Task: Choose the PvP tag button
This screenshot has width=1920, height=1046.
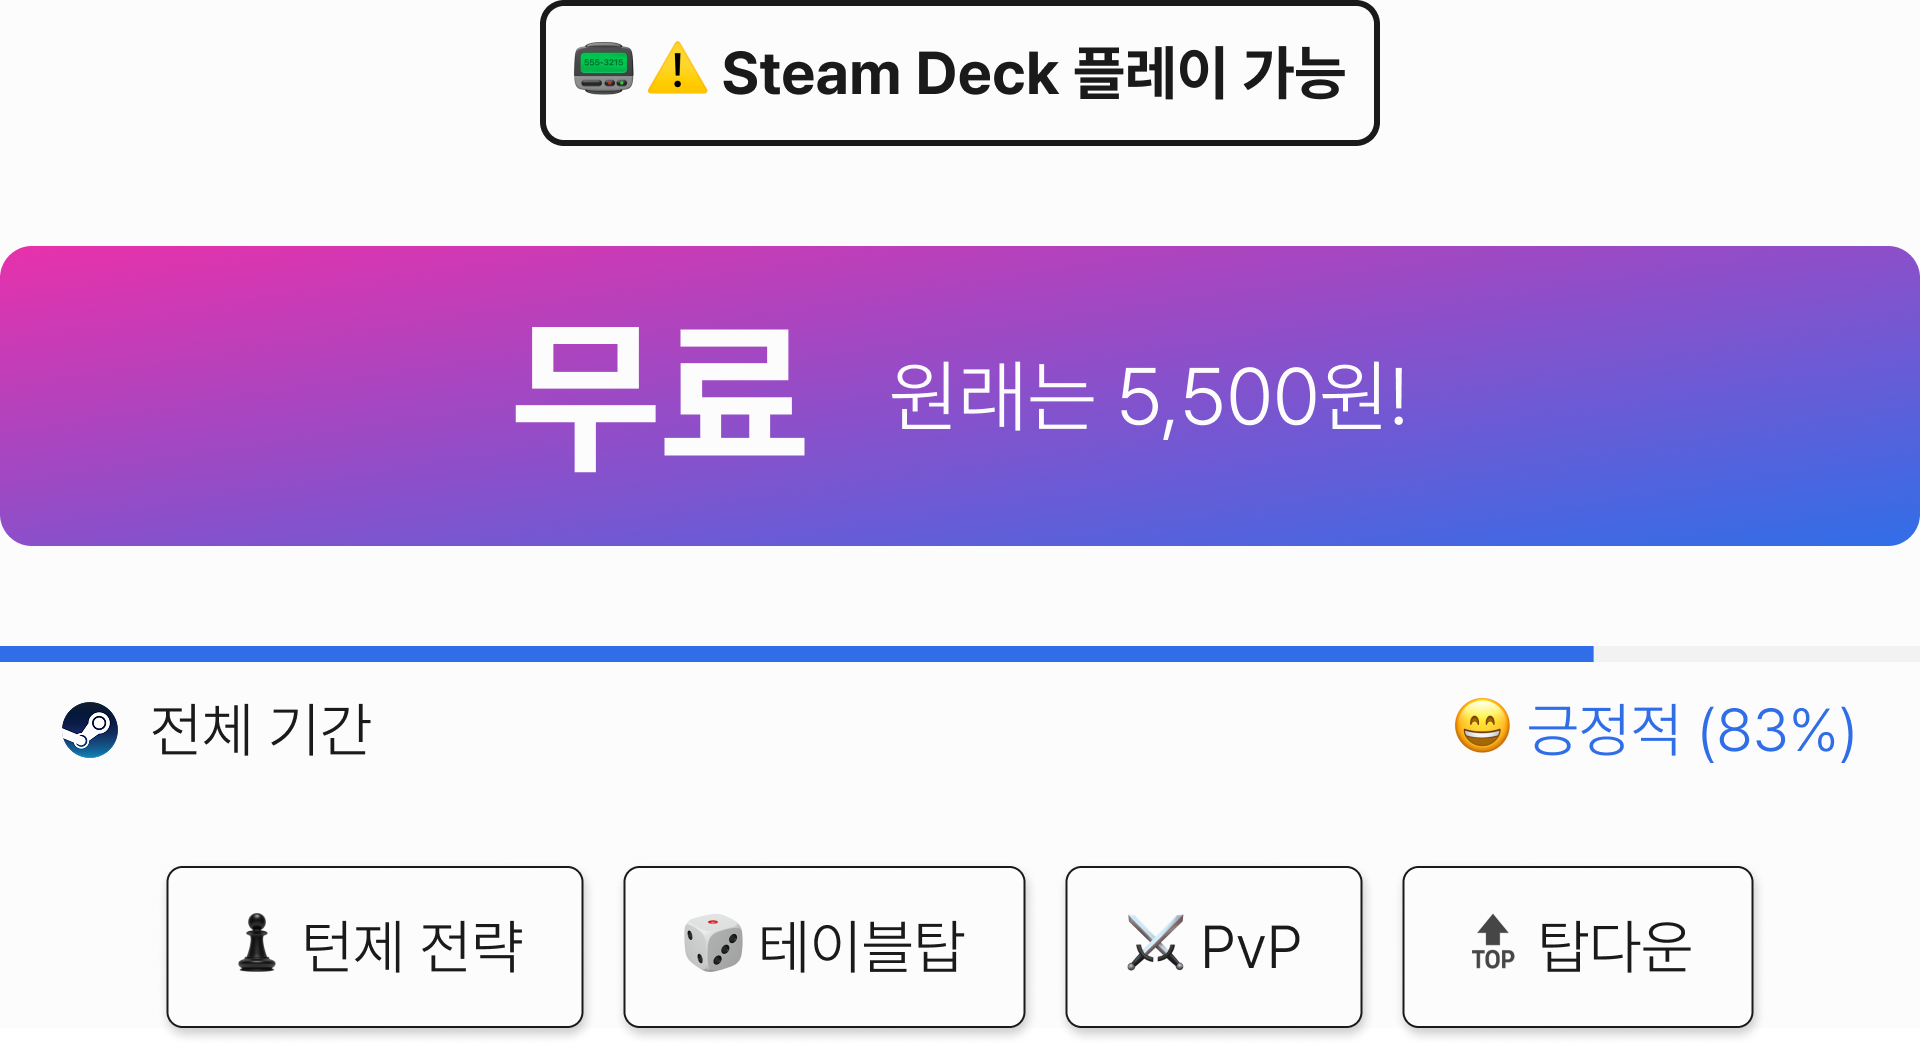Action: (x=1214, y=947)
